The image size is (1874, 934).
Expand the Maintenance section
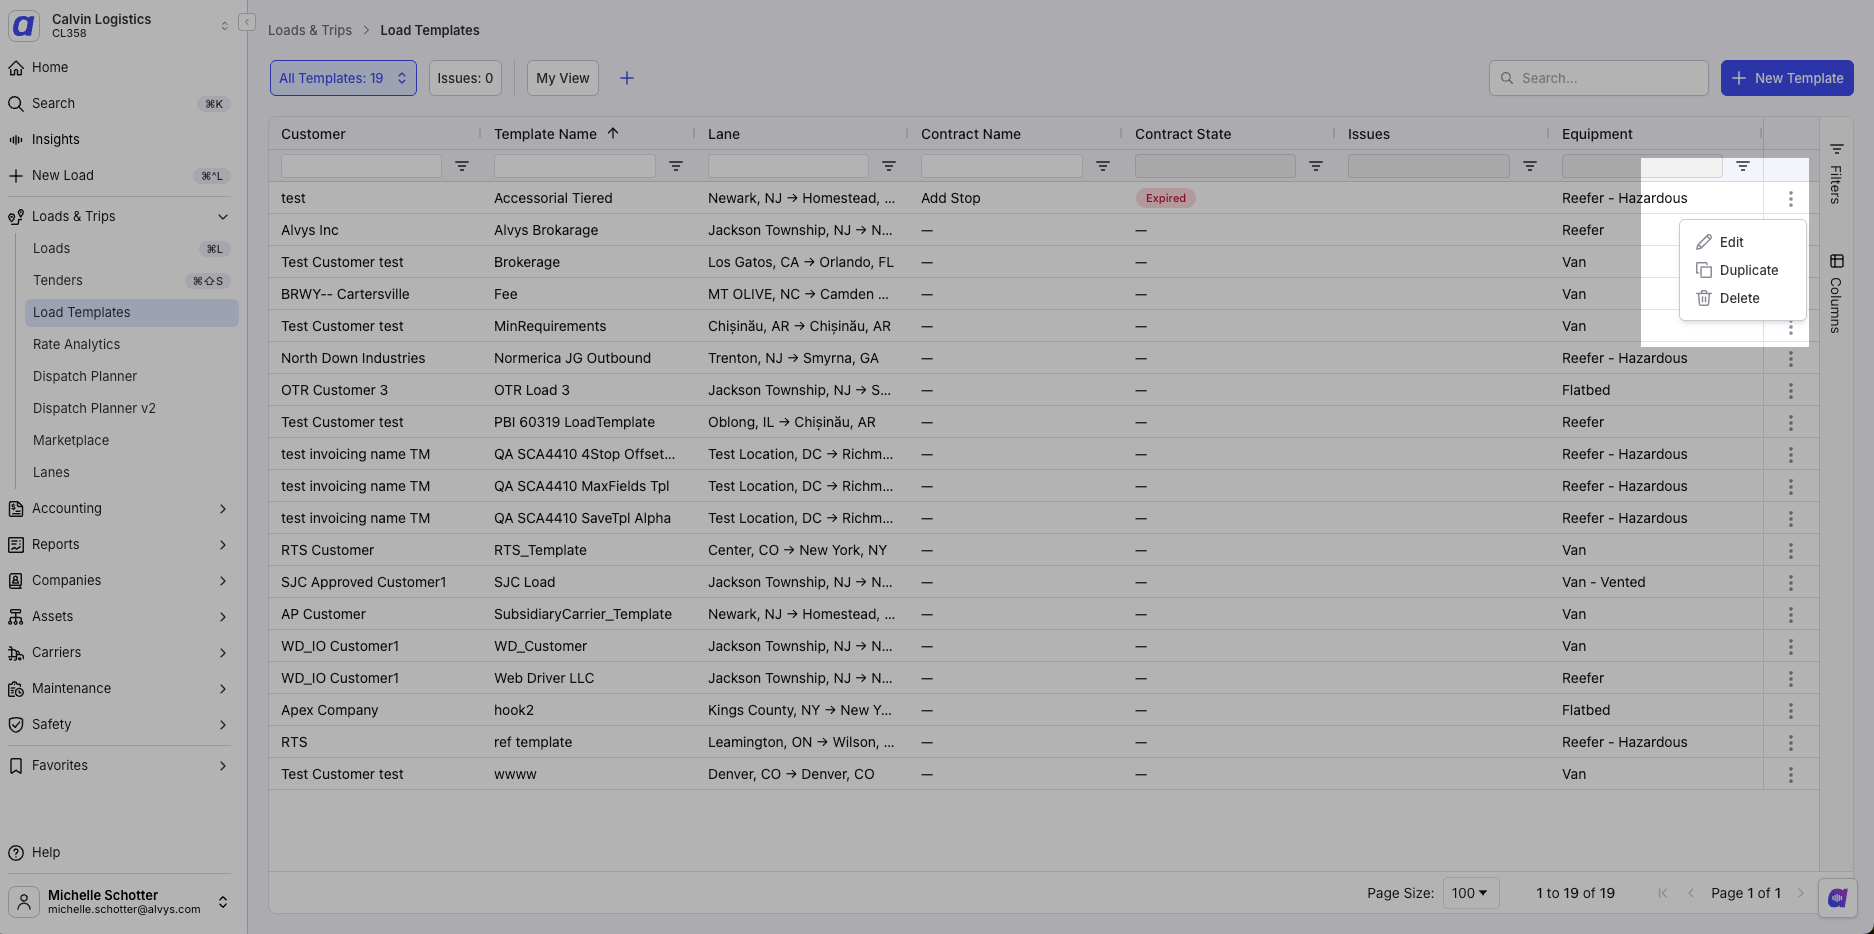click(x=223, y=688)
